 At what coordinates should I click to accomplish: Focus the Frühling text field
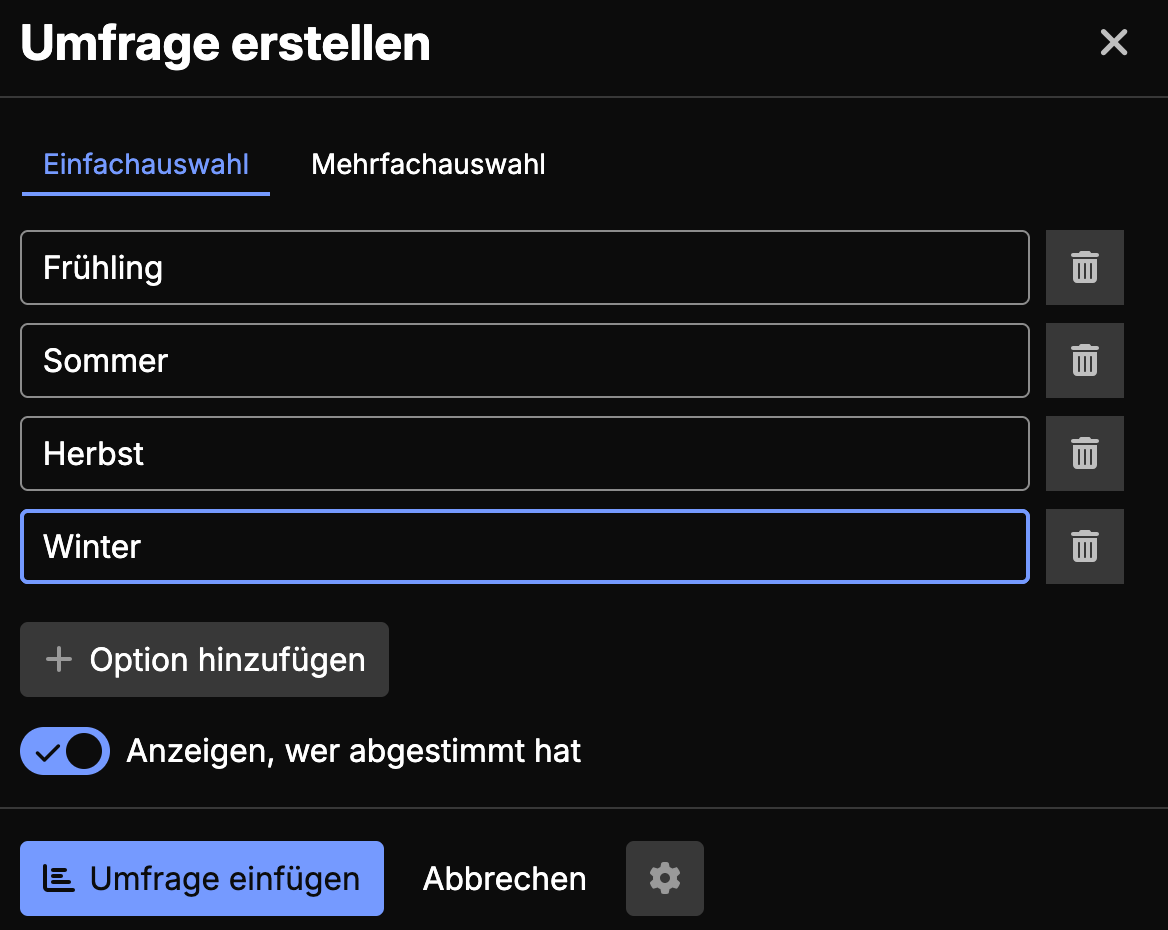(524, 267)
